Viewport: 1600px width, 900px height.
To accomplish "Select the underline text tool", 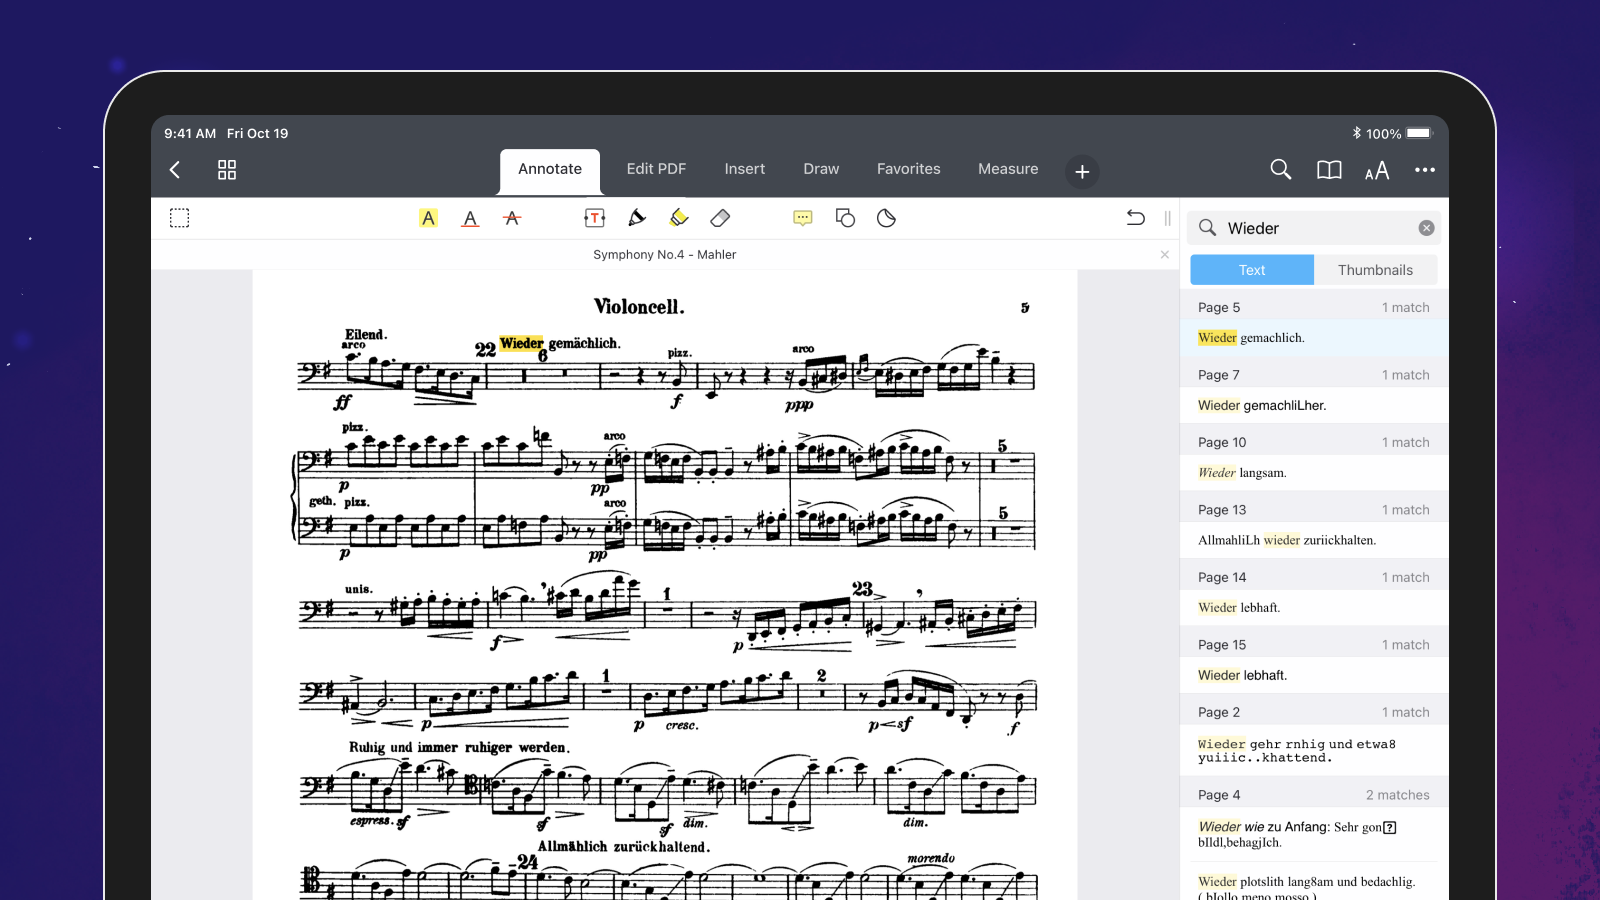I will point(470,218).
